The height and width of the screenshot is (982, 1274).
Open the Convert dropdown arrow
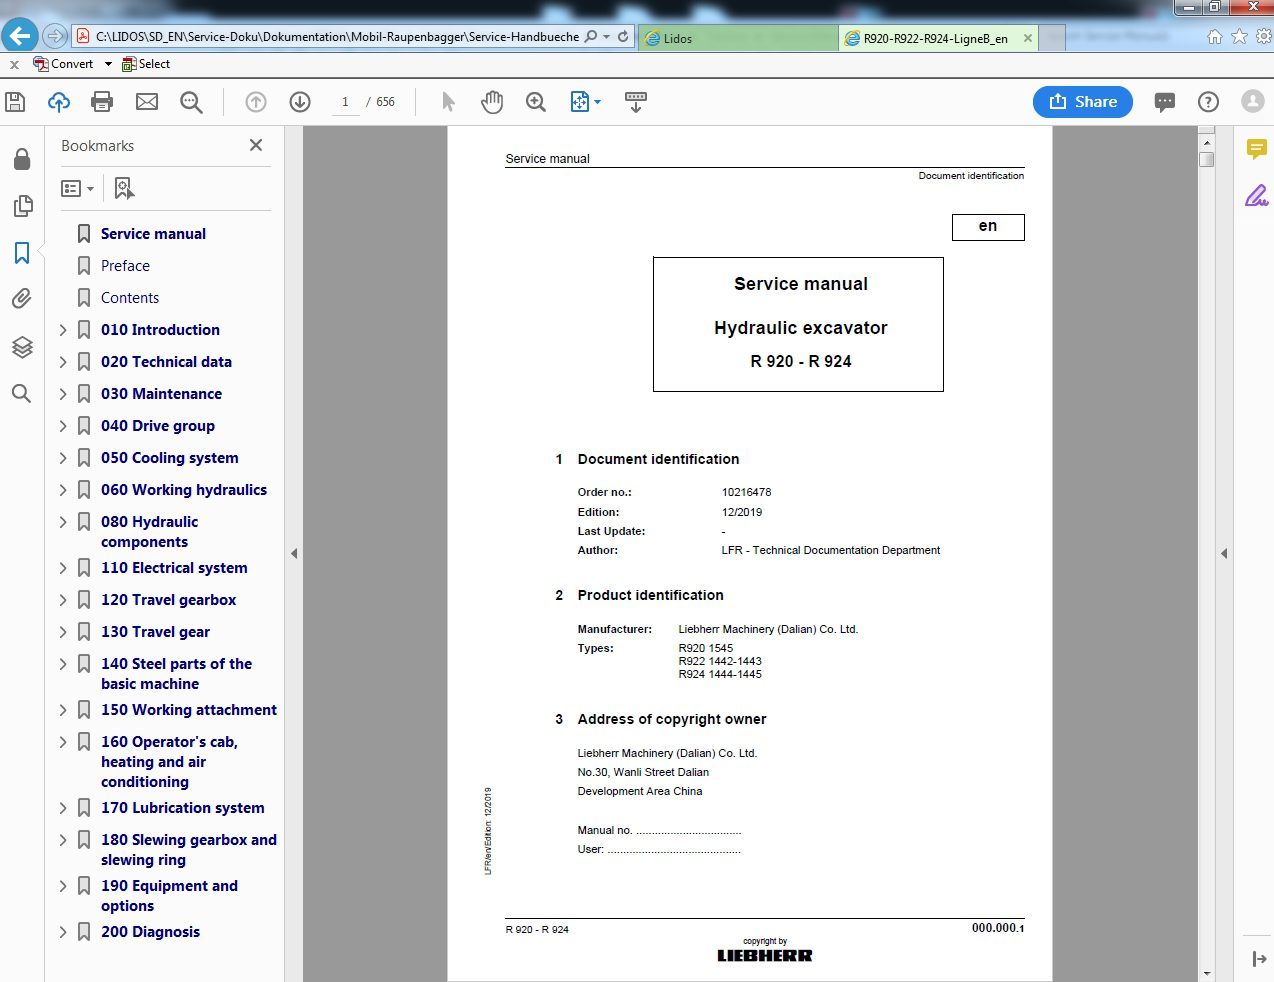point(108,64)
